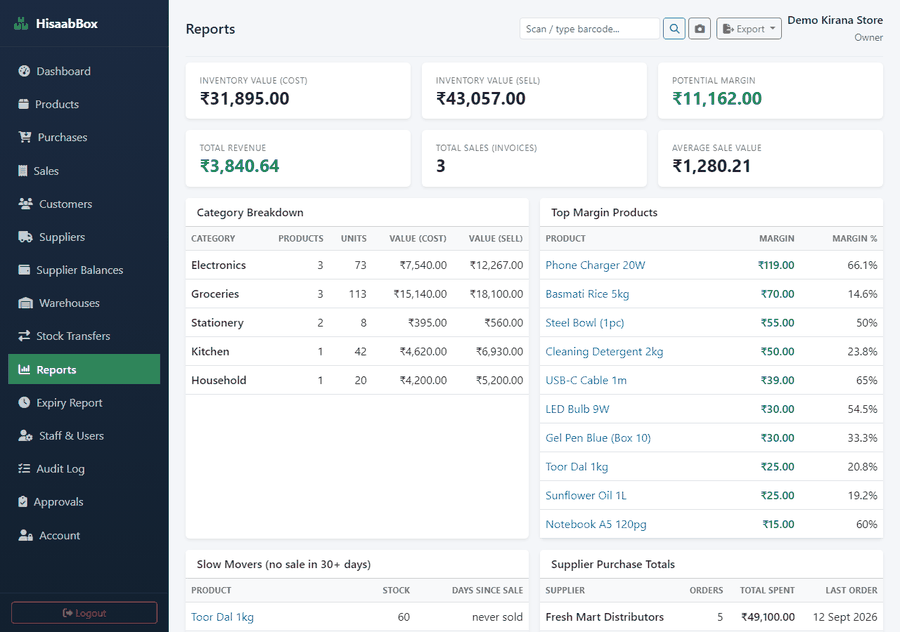This screenshot has height=632, width=900.
Task: Click the ₹3,840.64 total revenue value
Action: click(x=239, y=166)
